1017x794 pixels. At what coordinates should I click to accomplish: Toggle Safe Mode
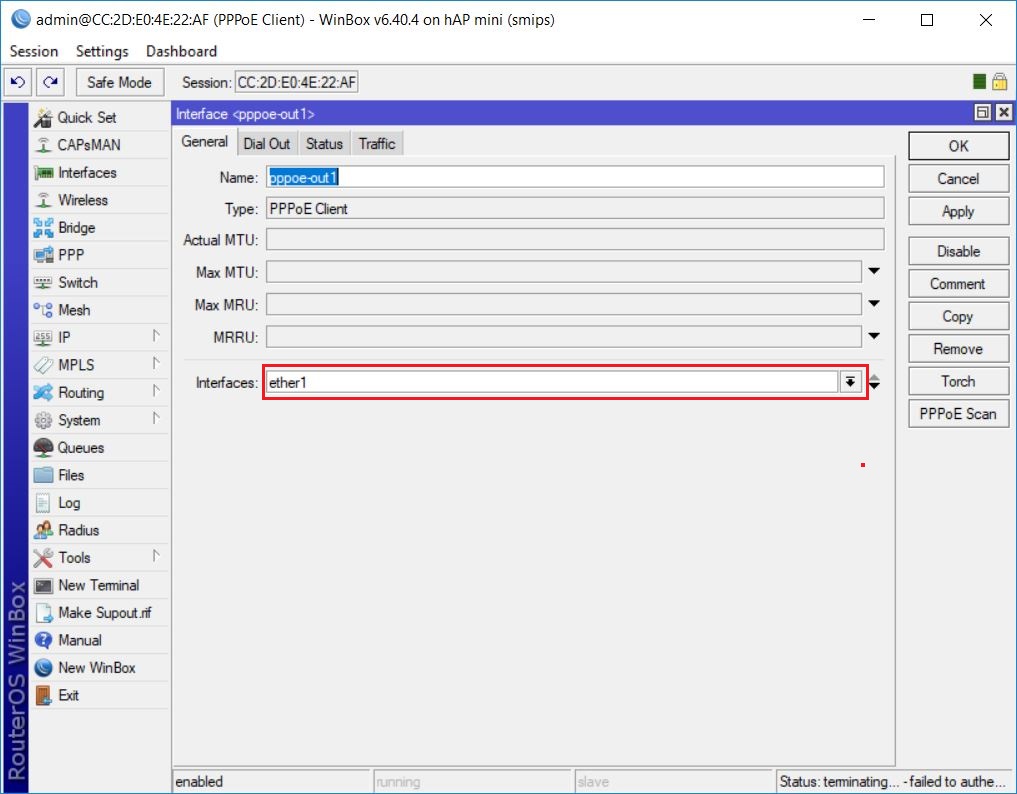[119, 81]
